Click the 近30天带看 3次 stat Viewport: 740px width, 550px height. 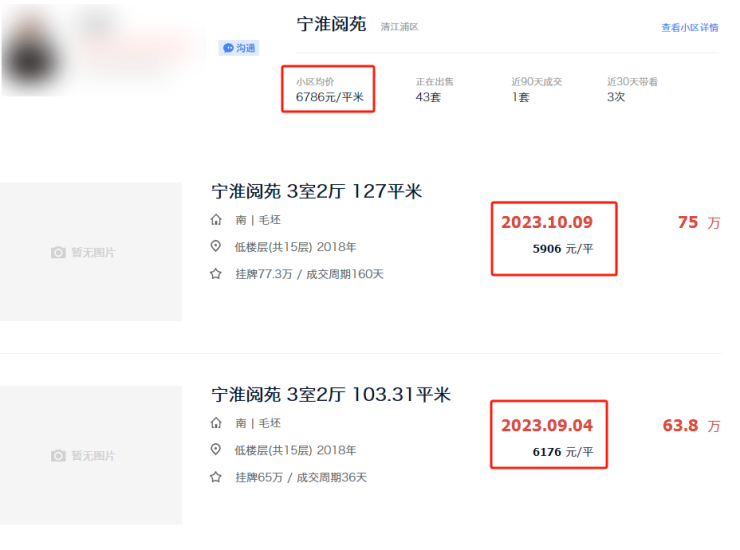[632, 90]
